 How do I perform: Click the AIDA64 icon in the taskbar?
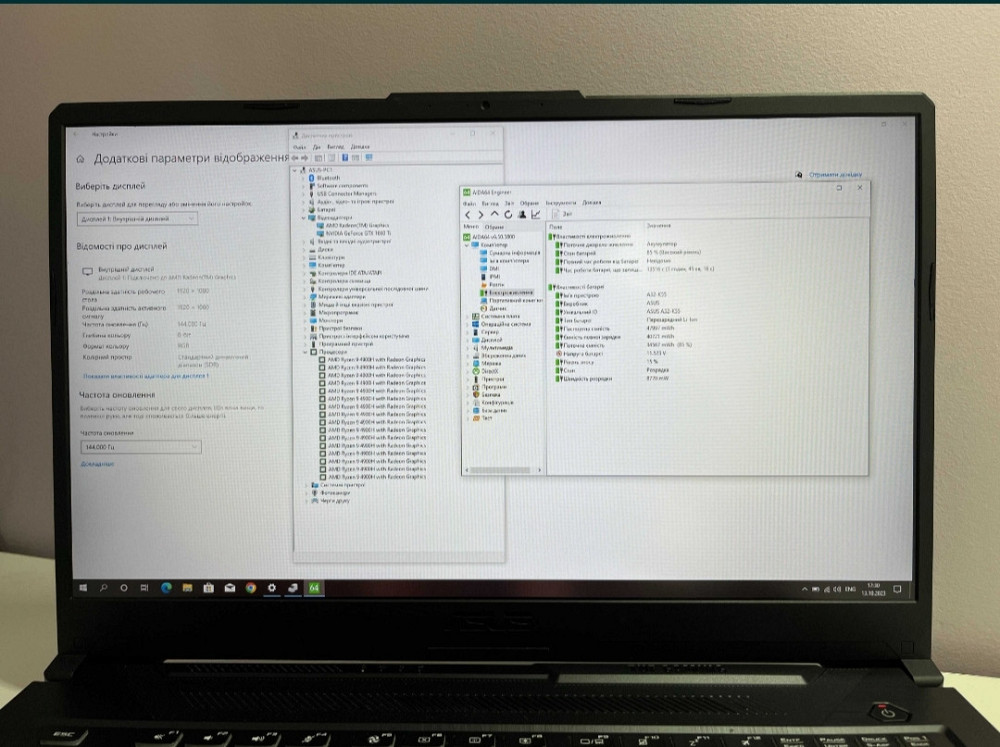click(x=314, y=588)
